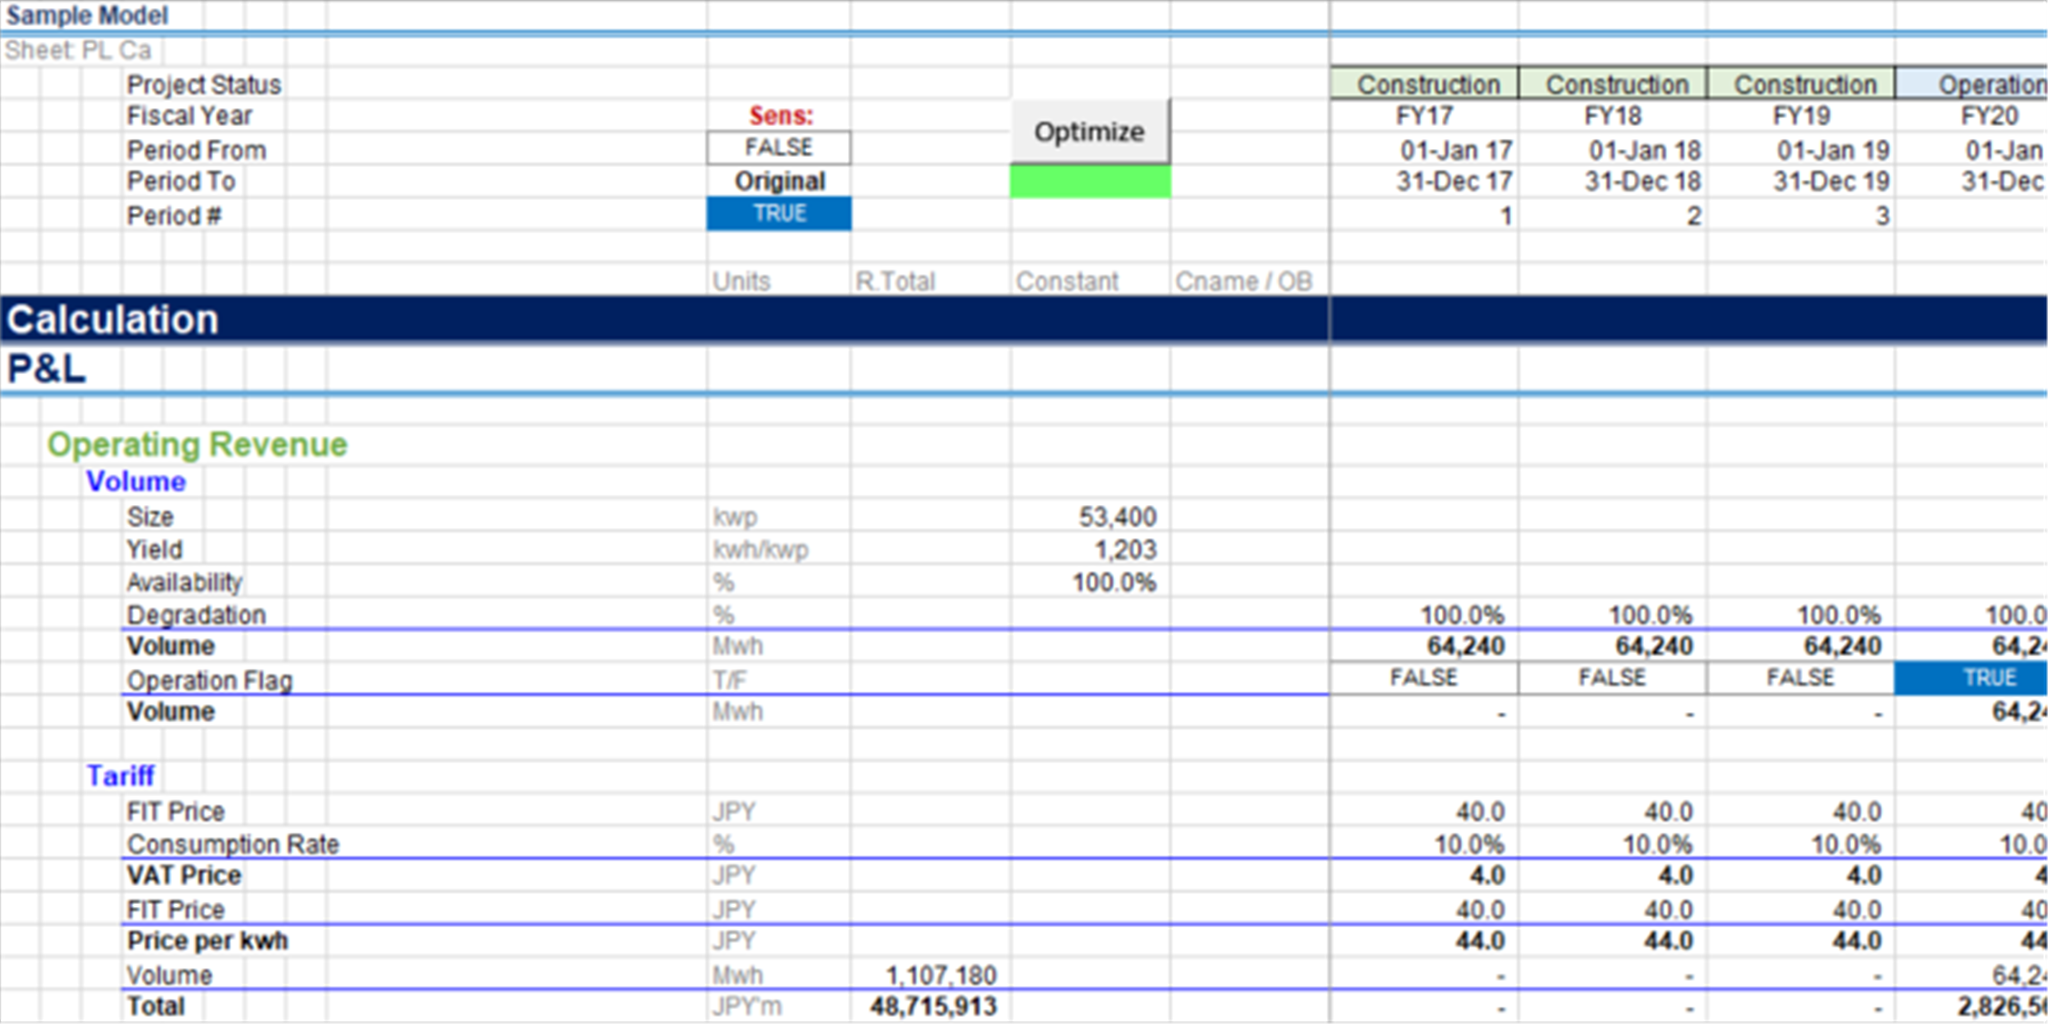Select the Original label cell
Viewport: 2048px width, 1024px height.
point(780,181)
